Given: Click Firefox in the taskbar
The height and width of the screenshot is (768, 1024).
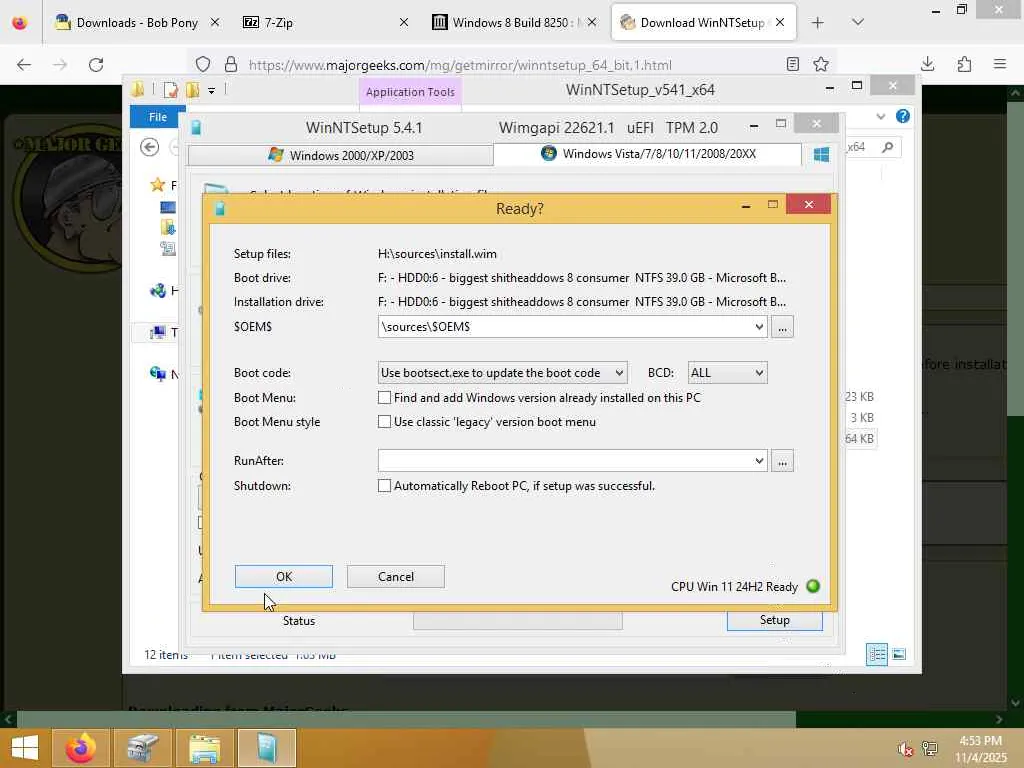Looking at the screenshot, I should pos(80,748).
